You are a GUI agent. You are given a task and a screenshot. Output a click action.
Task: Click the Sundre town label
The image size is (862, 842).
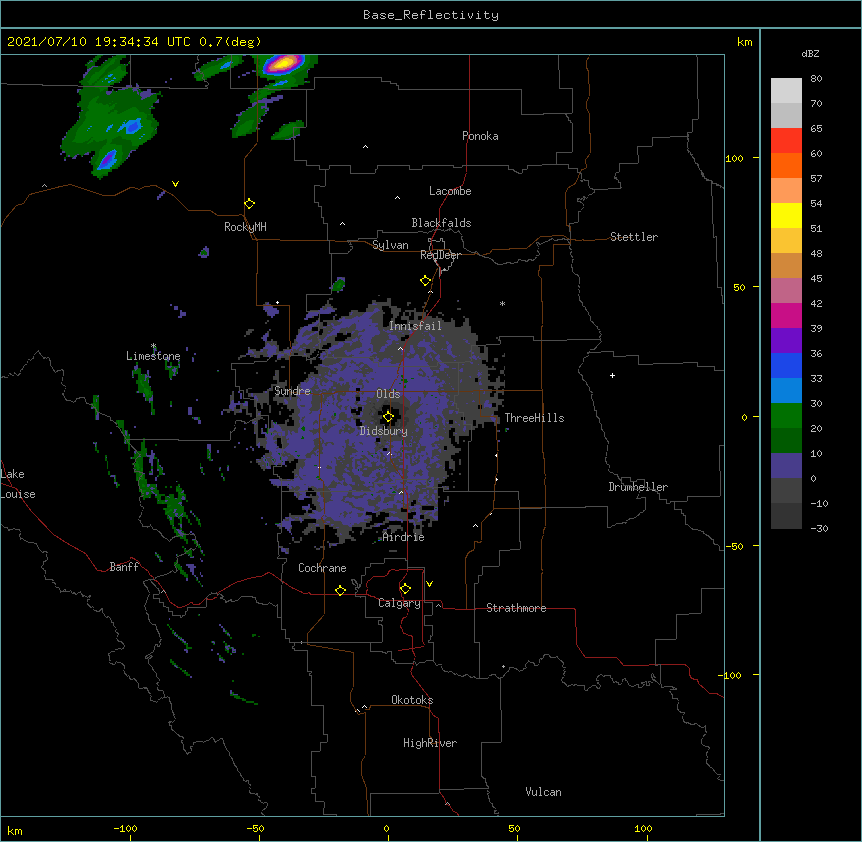[292, 391]
